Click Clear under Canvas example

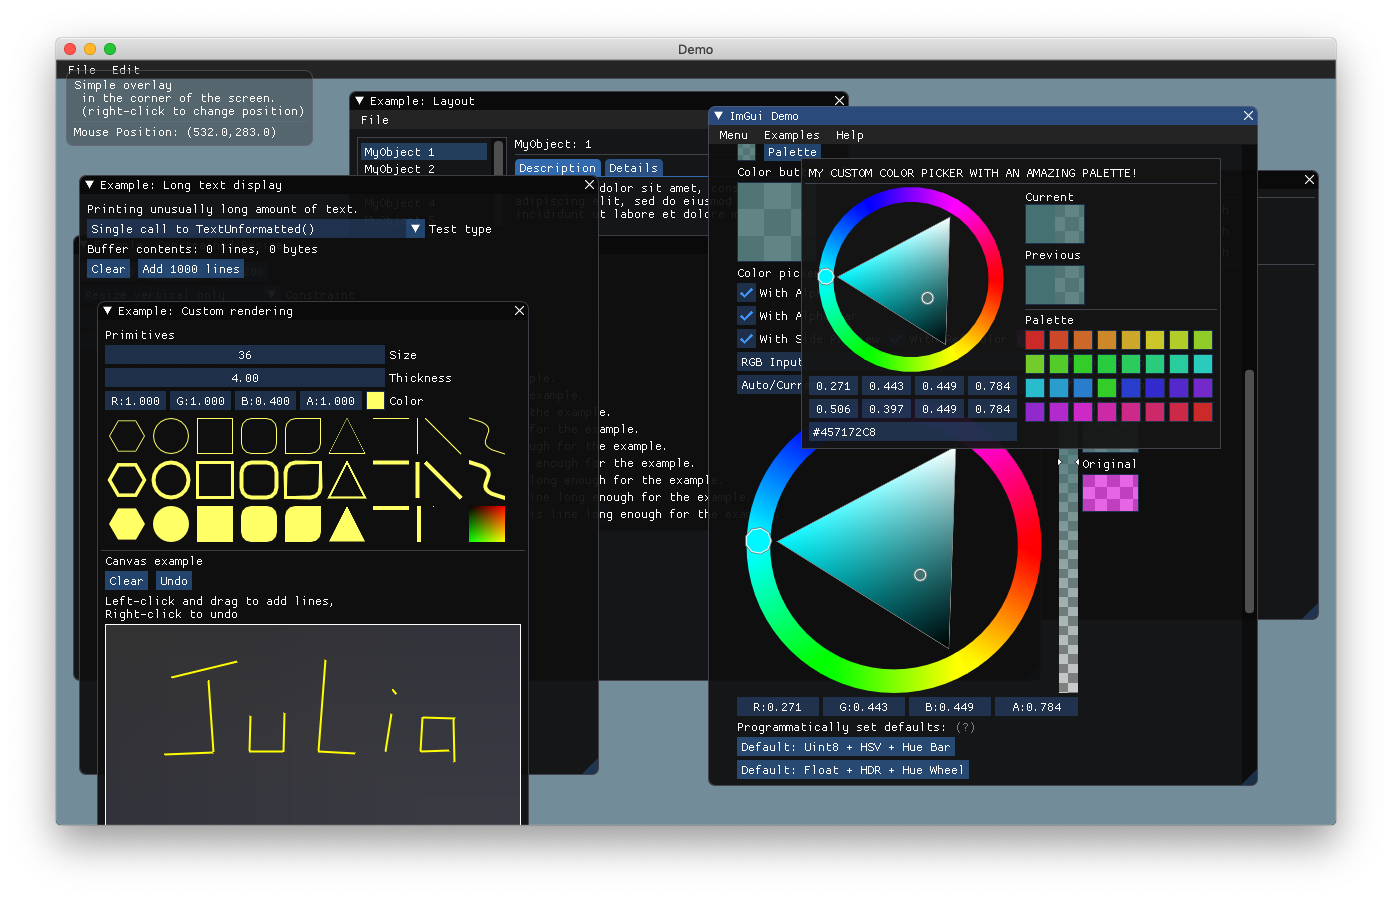pos(126,581)
